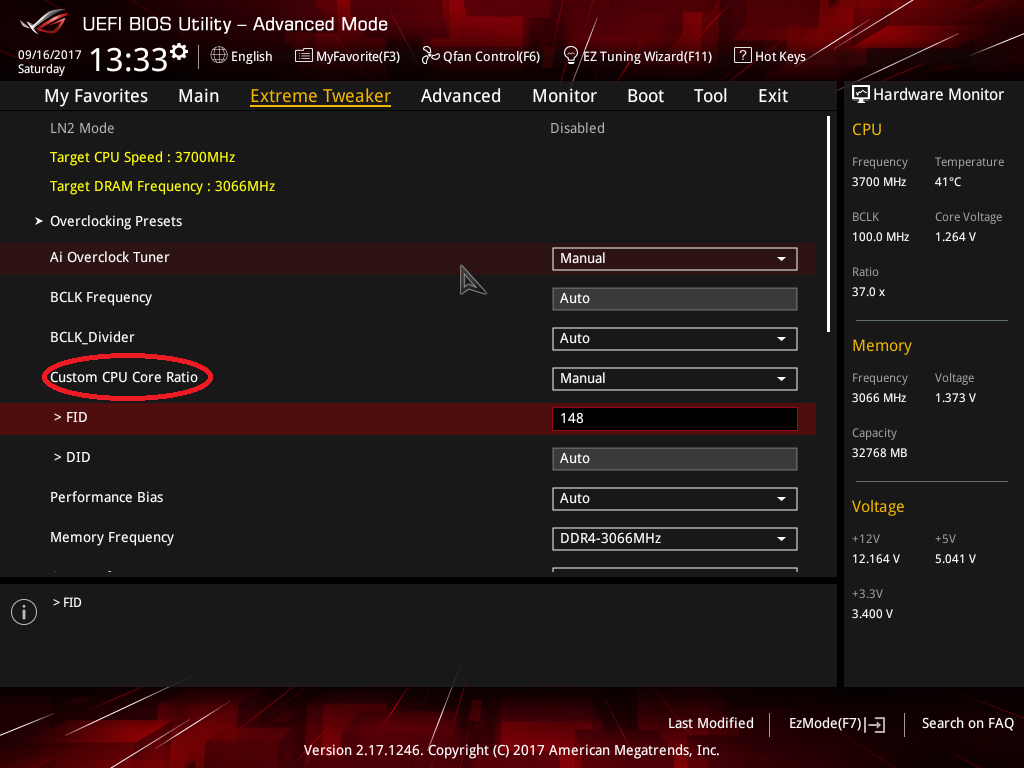Click the EzMode exit arrow icon
This screenshot has height=768, width=1024.
point(876,724)
